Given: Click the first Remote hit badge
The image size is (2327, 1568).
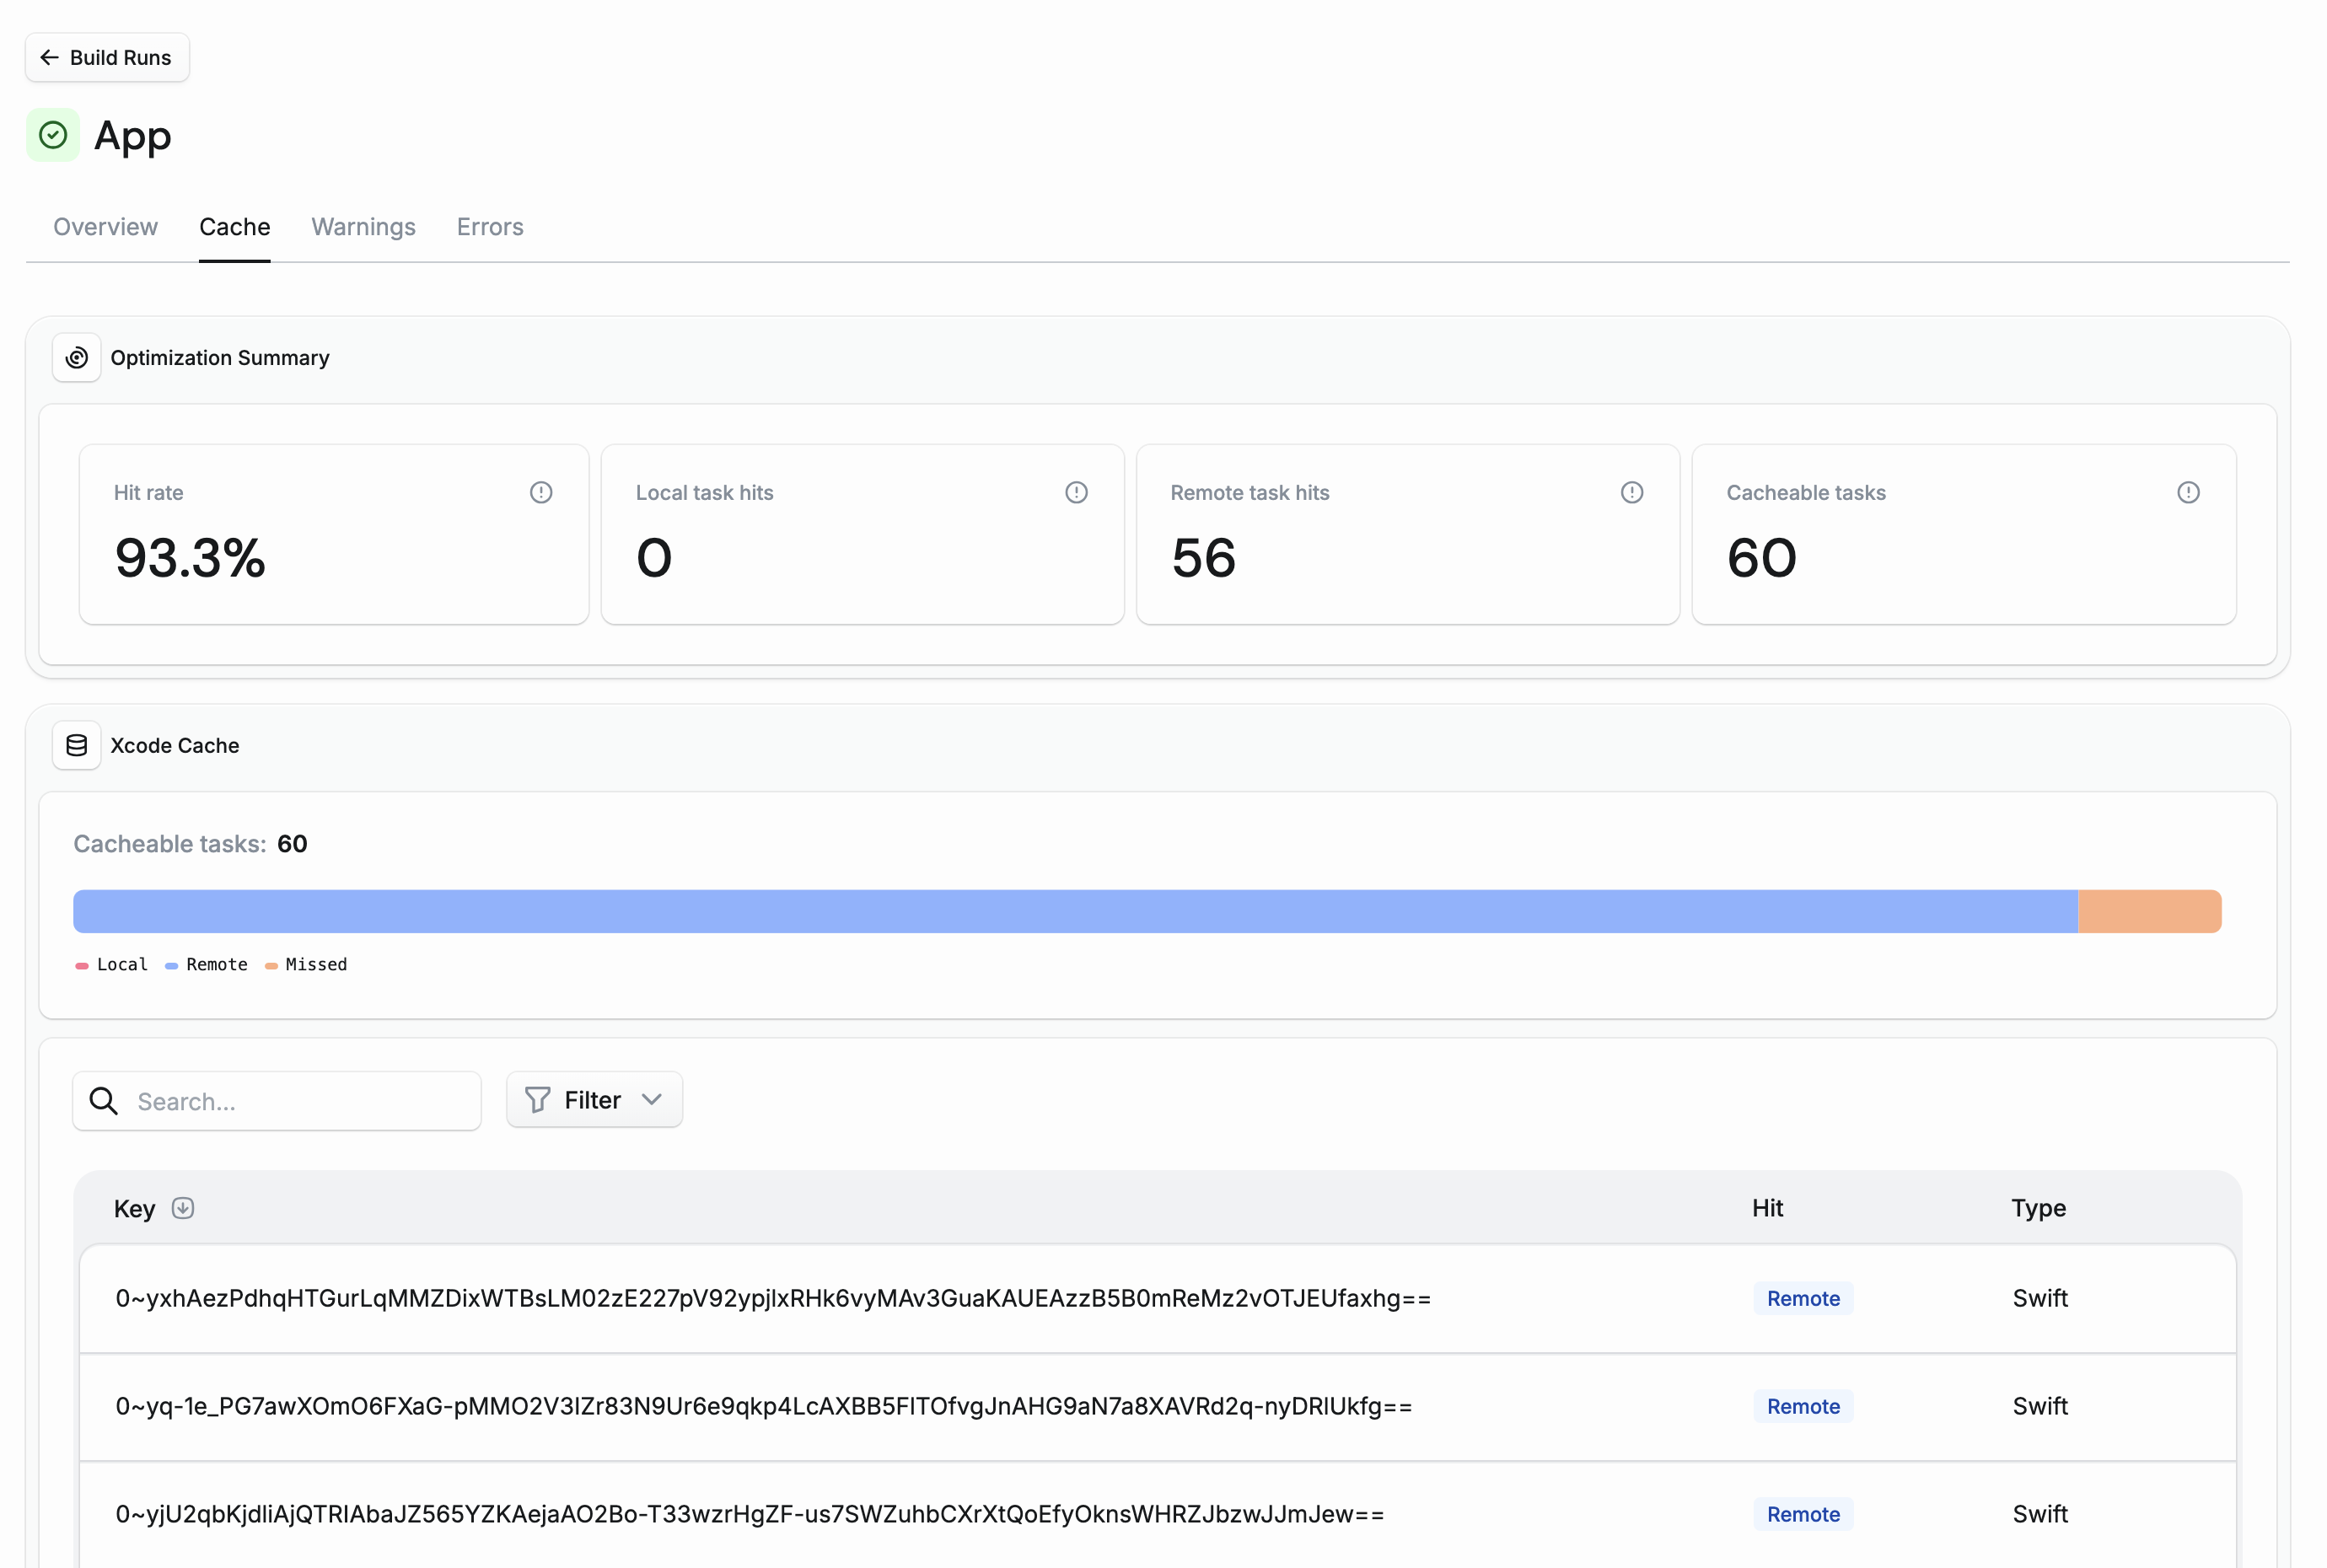Looking at the screenshot, I should pyautogui.click(x=1802, y=1298).
